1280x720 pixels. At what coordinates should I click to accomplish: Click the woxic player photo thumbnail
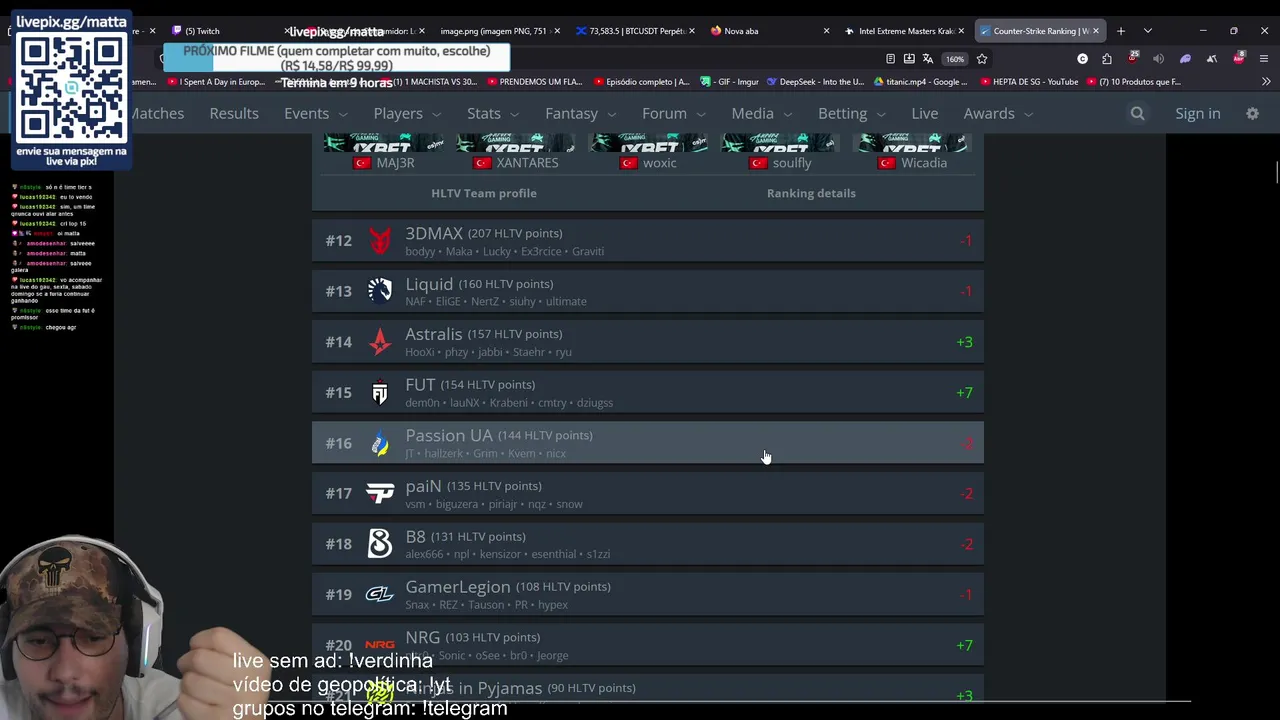(648, 144)
